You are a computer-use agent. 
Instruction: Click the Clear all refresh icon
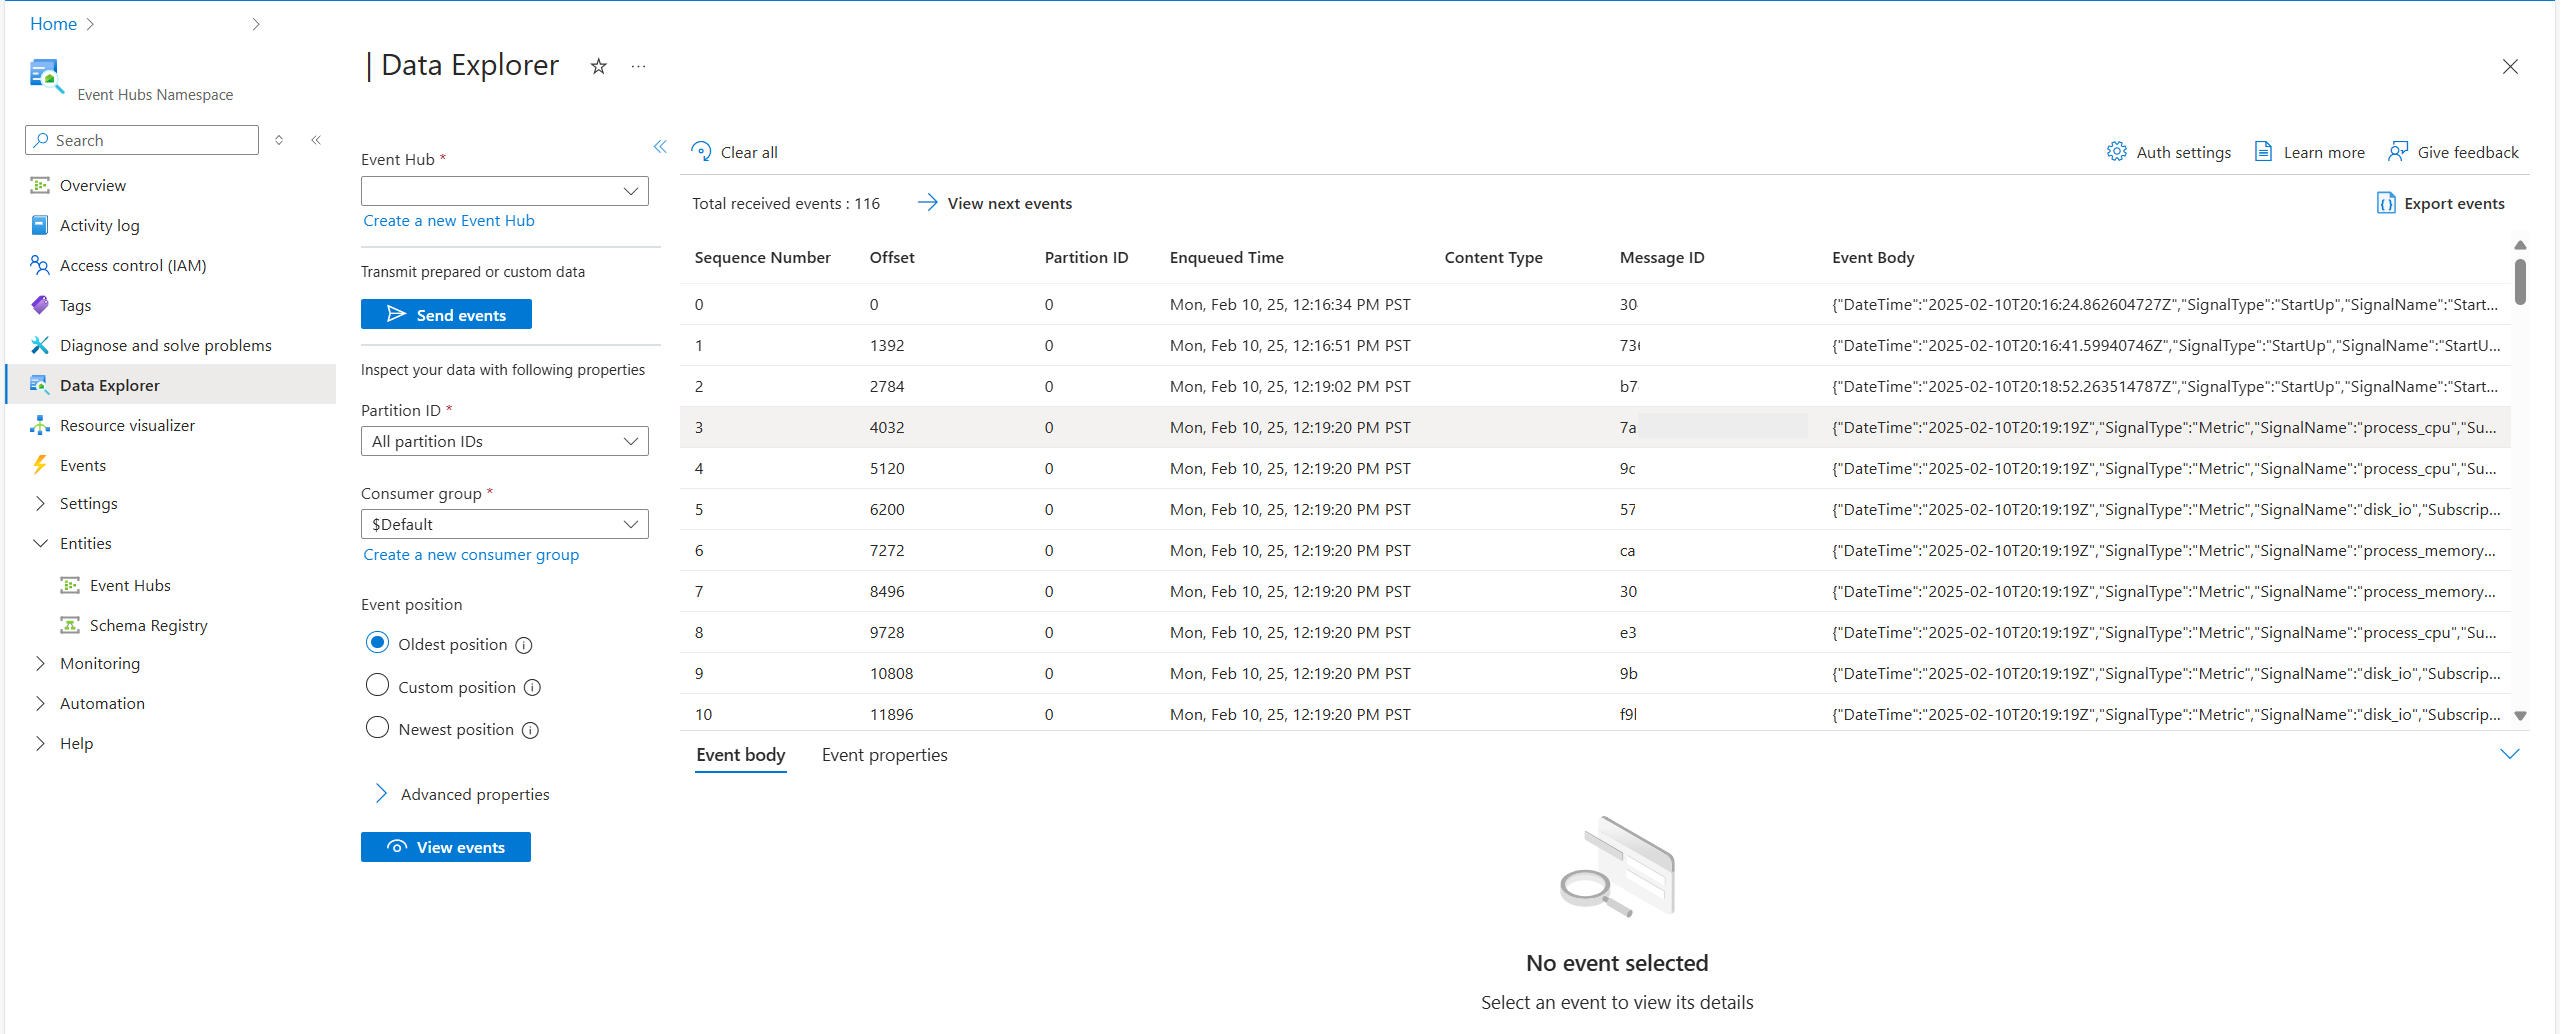coord(702,151)
